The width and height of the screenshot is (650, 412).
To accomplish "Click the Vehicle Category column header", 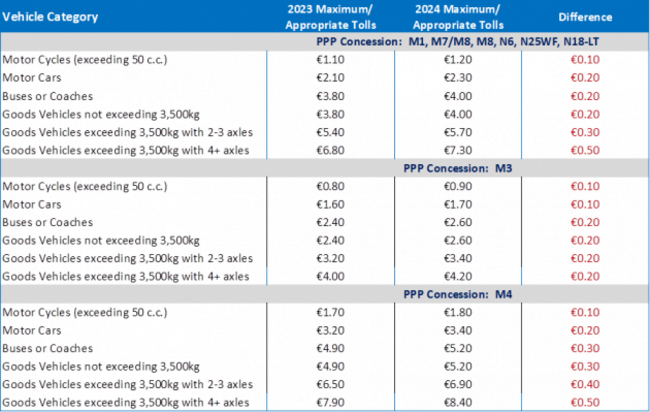I will pos(50,17).
